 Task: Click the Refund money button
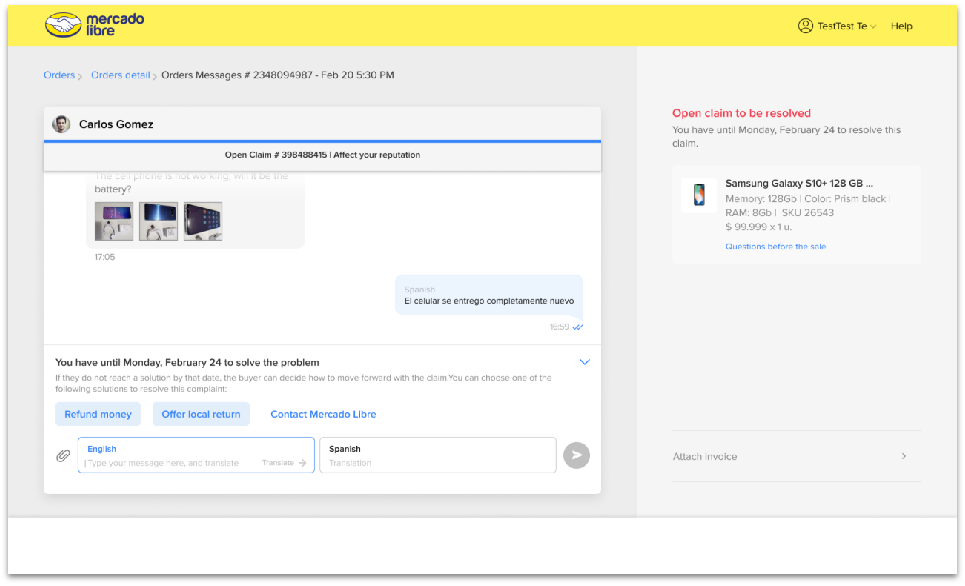[x=98, y=414]
